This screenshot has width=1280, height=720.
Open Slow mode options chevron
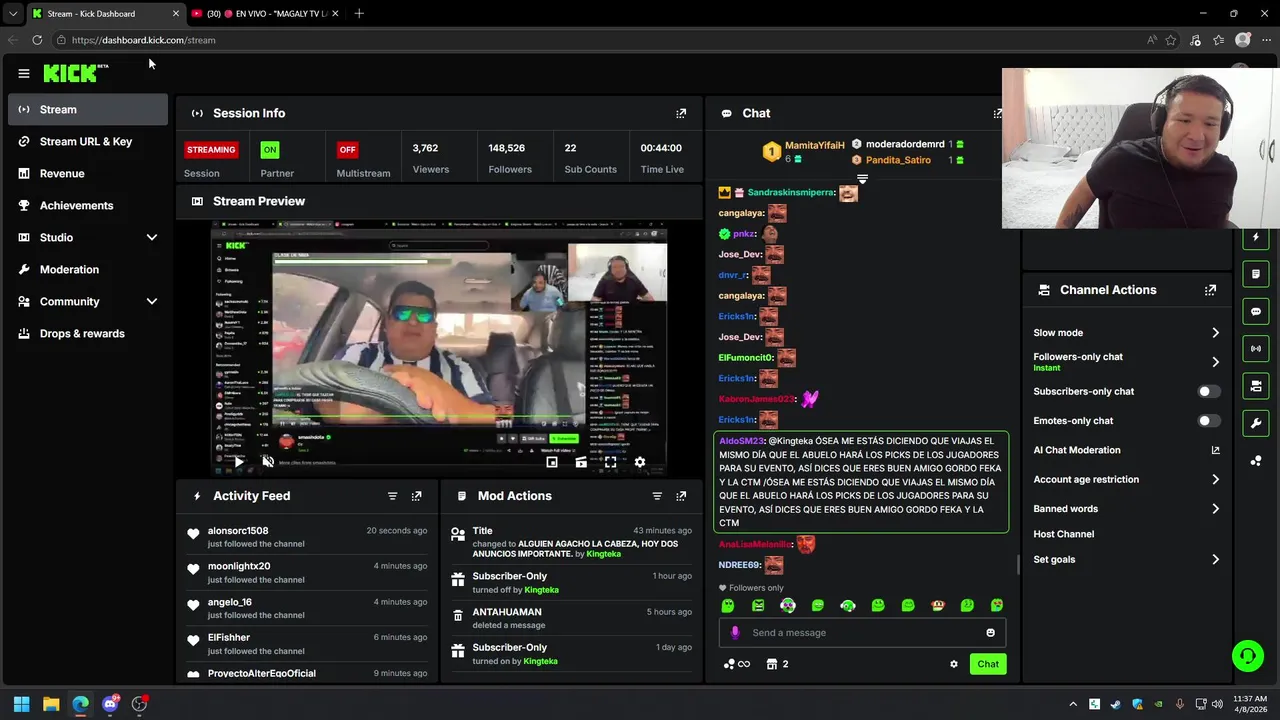pyautogui.click(x=1215, y=333)
